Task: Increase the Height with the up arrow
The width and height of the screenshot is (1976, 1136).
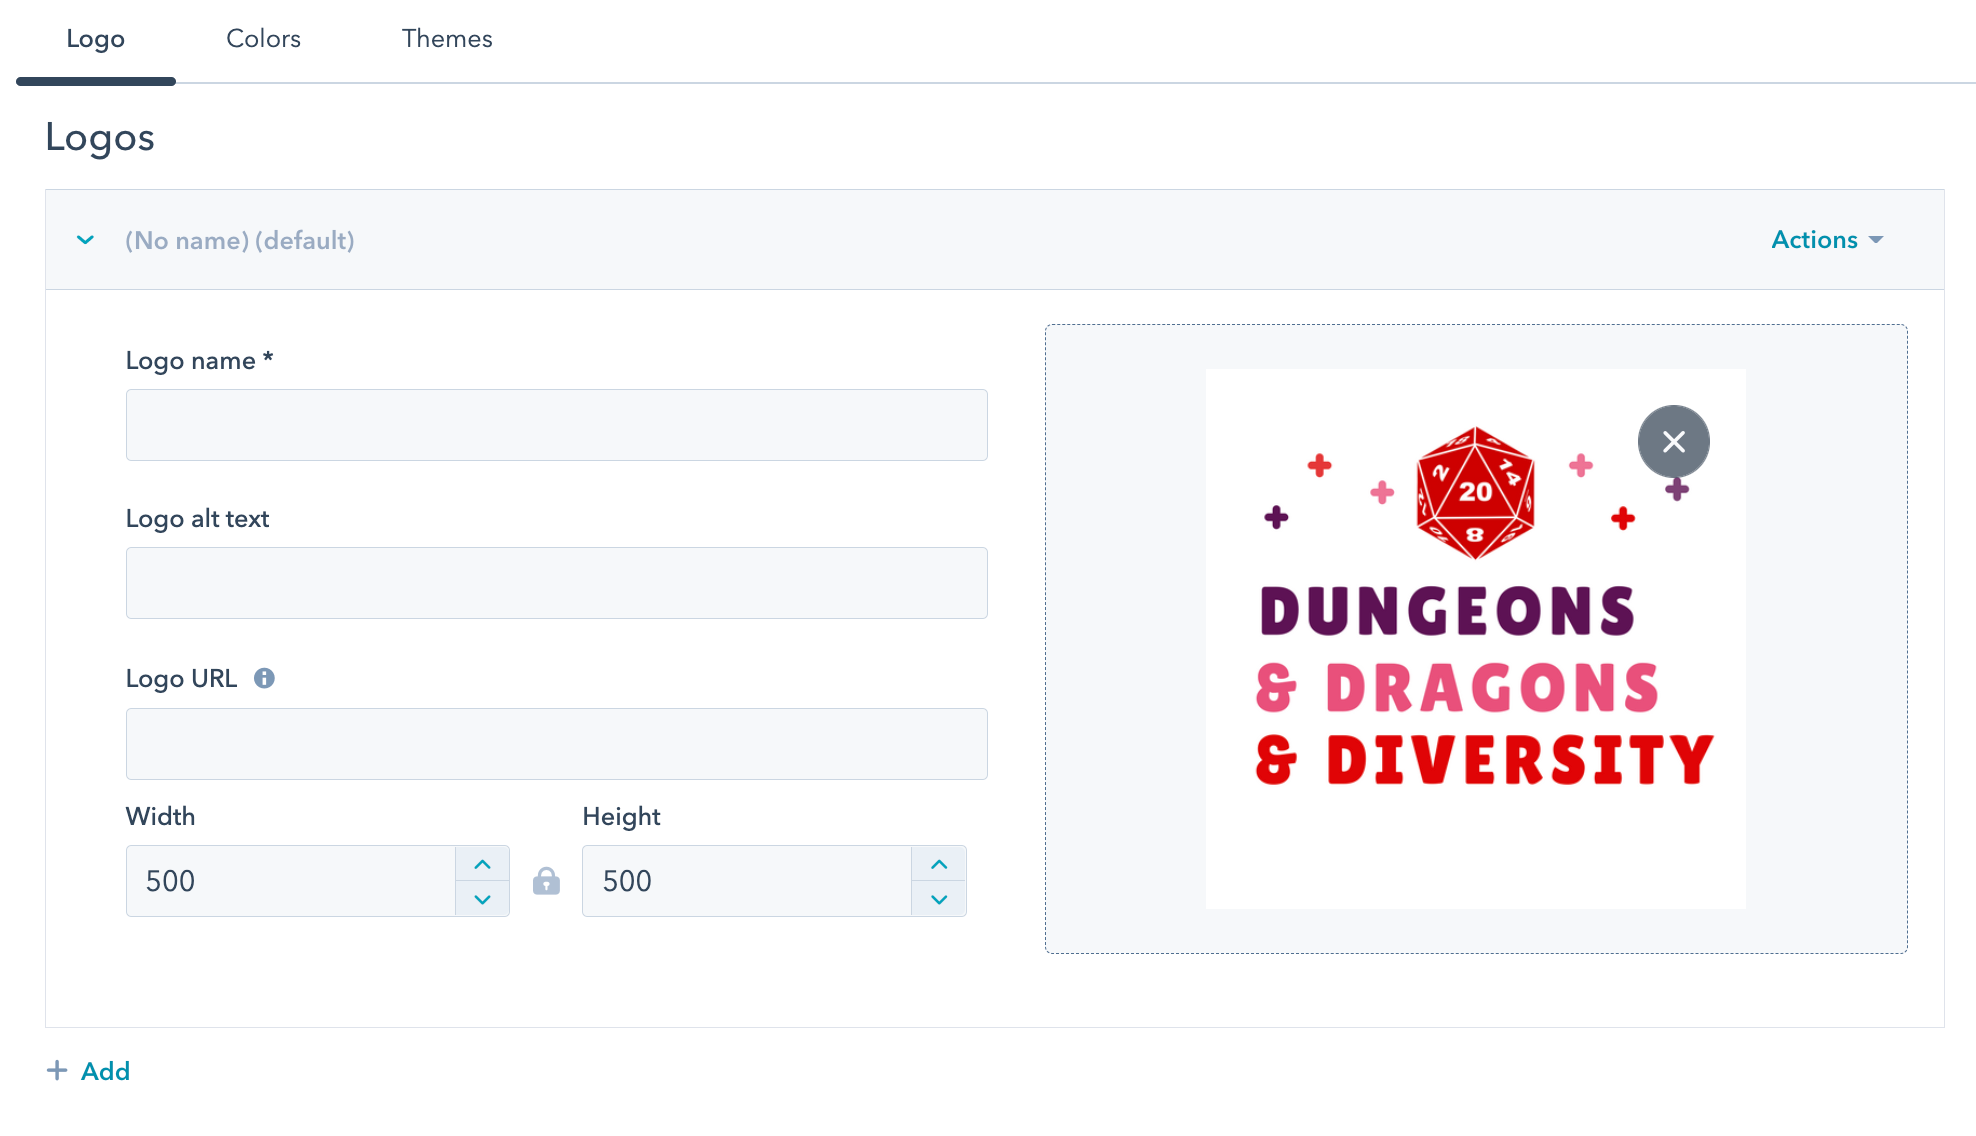Action: click(x=939, y=864)
